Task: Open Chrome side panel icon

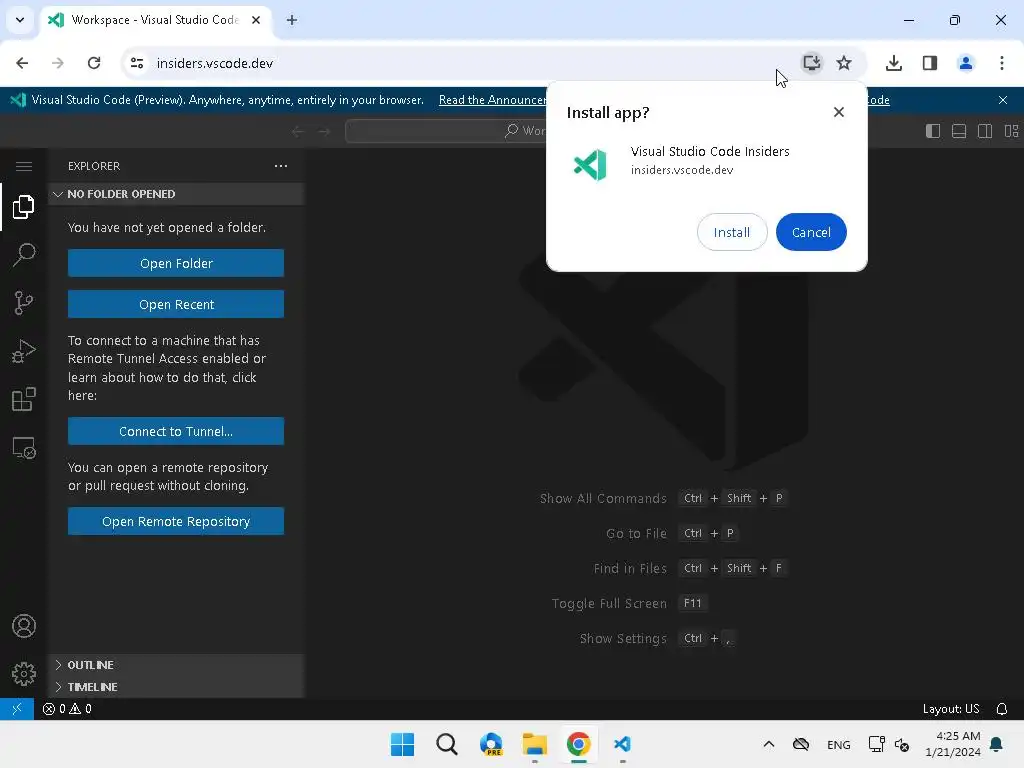Action: tap(930, 63)
